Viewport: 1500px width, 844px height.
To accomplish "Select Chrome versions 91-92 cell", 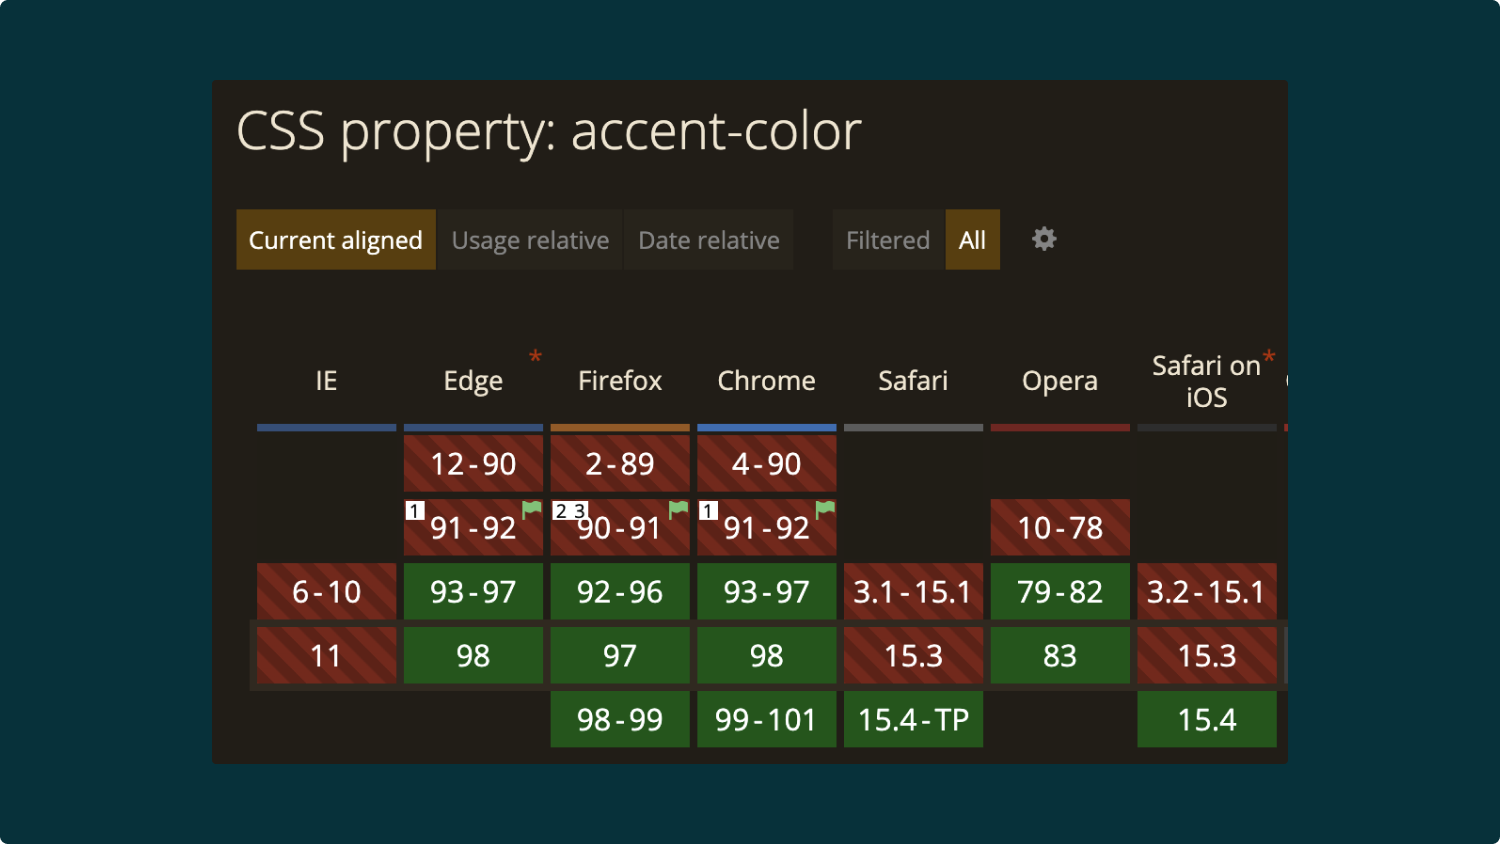I will pos(767,528).
